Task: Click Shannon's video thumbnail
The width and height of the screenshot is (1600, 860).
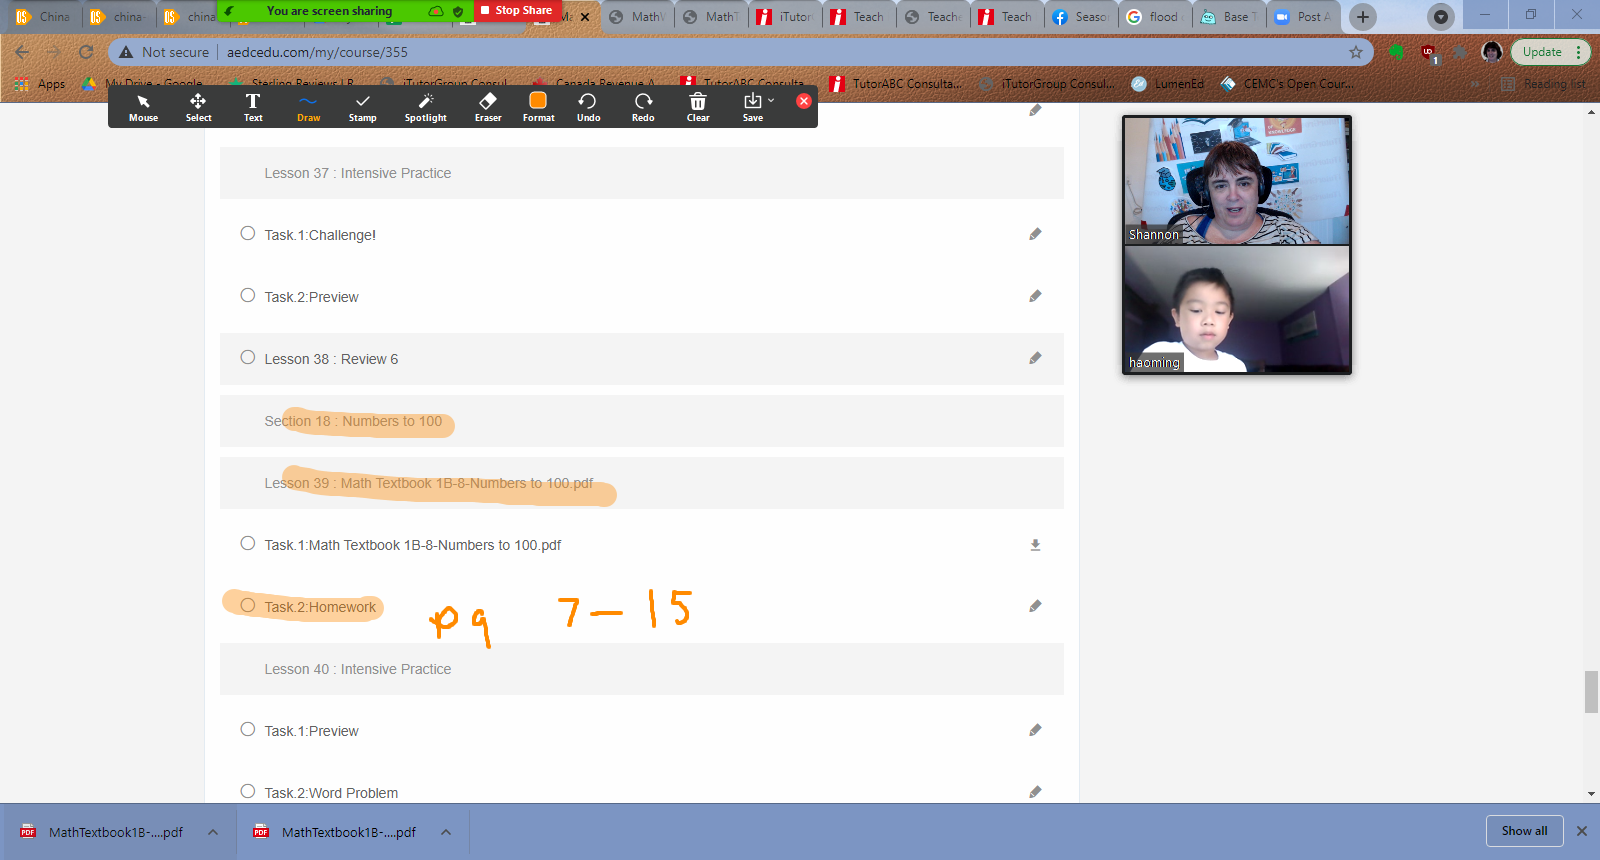Action: 1237,181
